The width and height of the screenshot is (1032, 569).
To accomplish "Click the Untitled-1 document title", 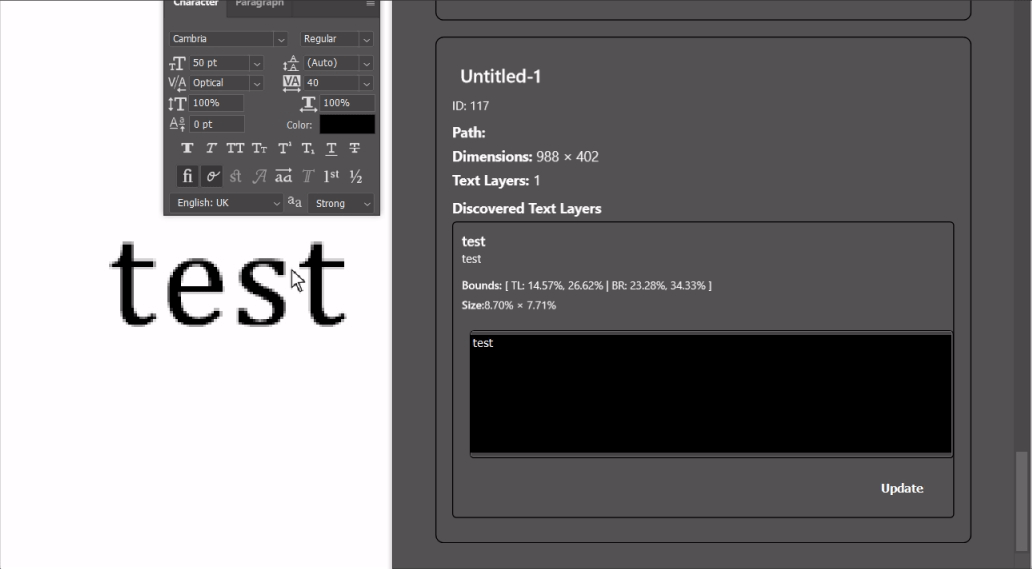I will coord(500,76).
